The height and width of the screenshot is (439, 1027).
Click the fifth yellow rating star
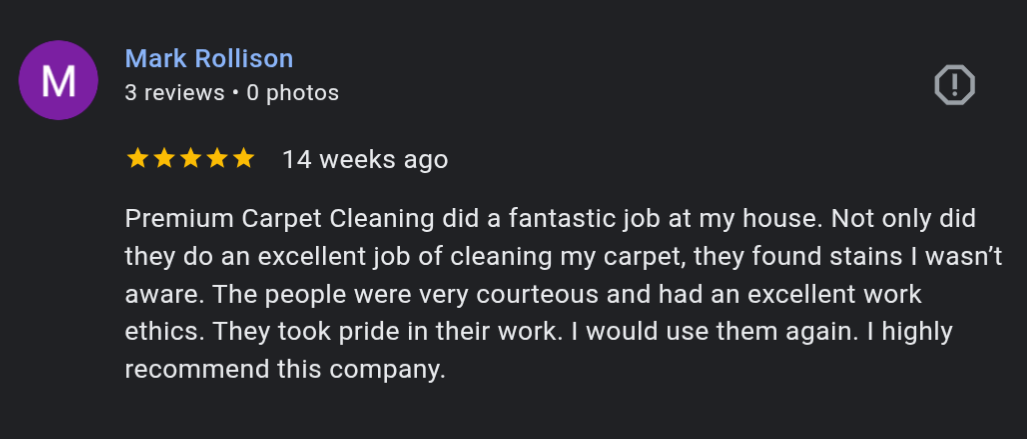(x=243, y=159)
